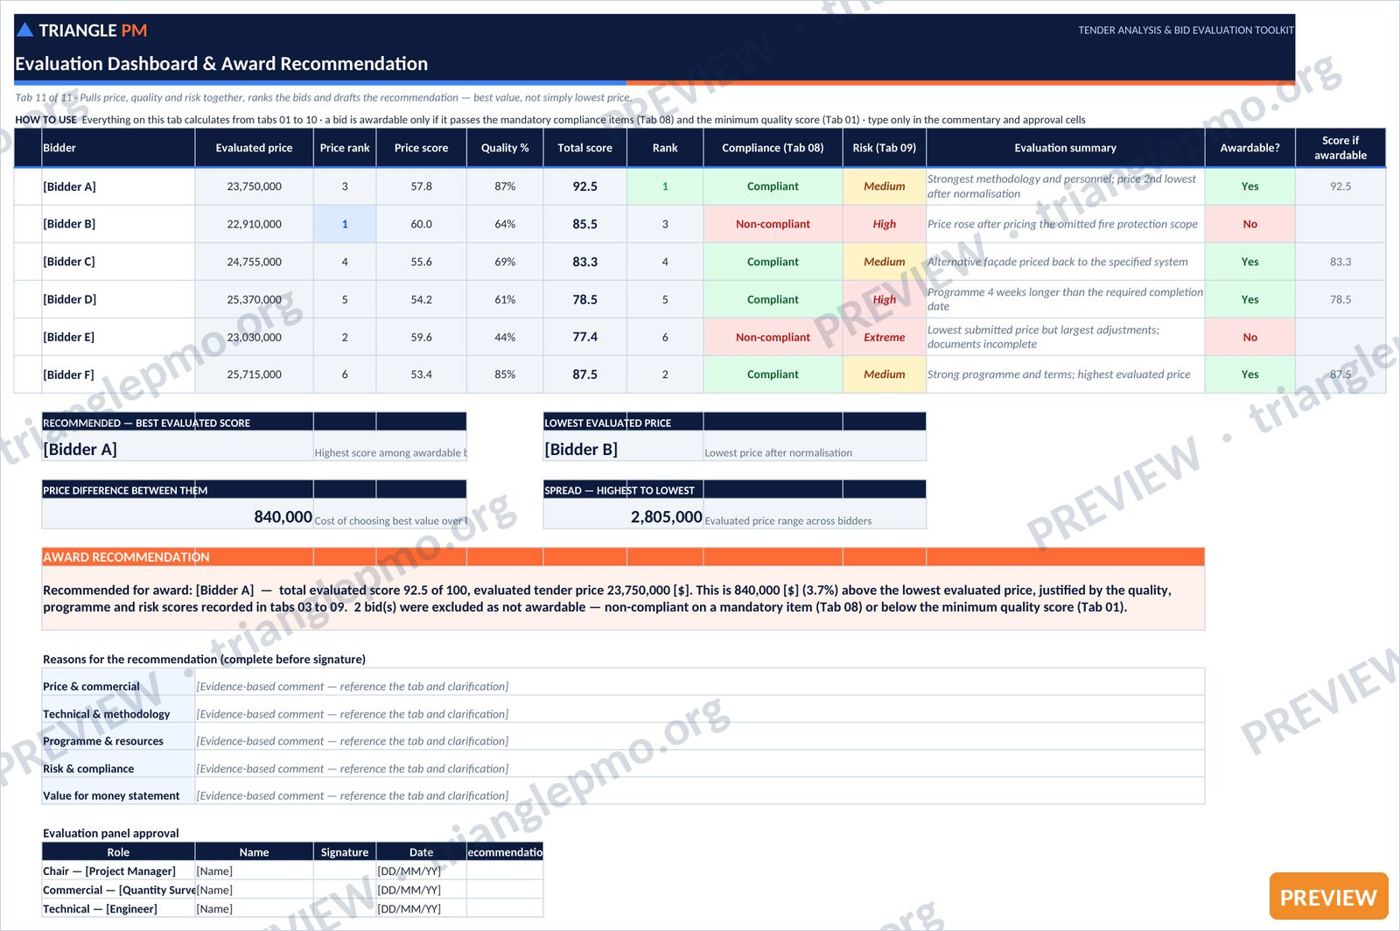Click the Risk (Tab 09) column header

point(884,148)
